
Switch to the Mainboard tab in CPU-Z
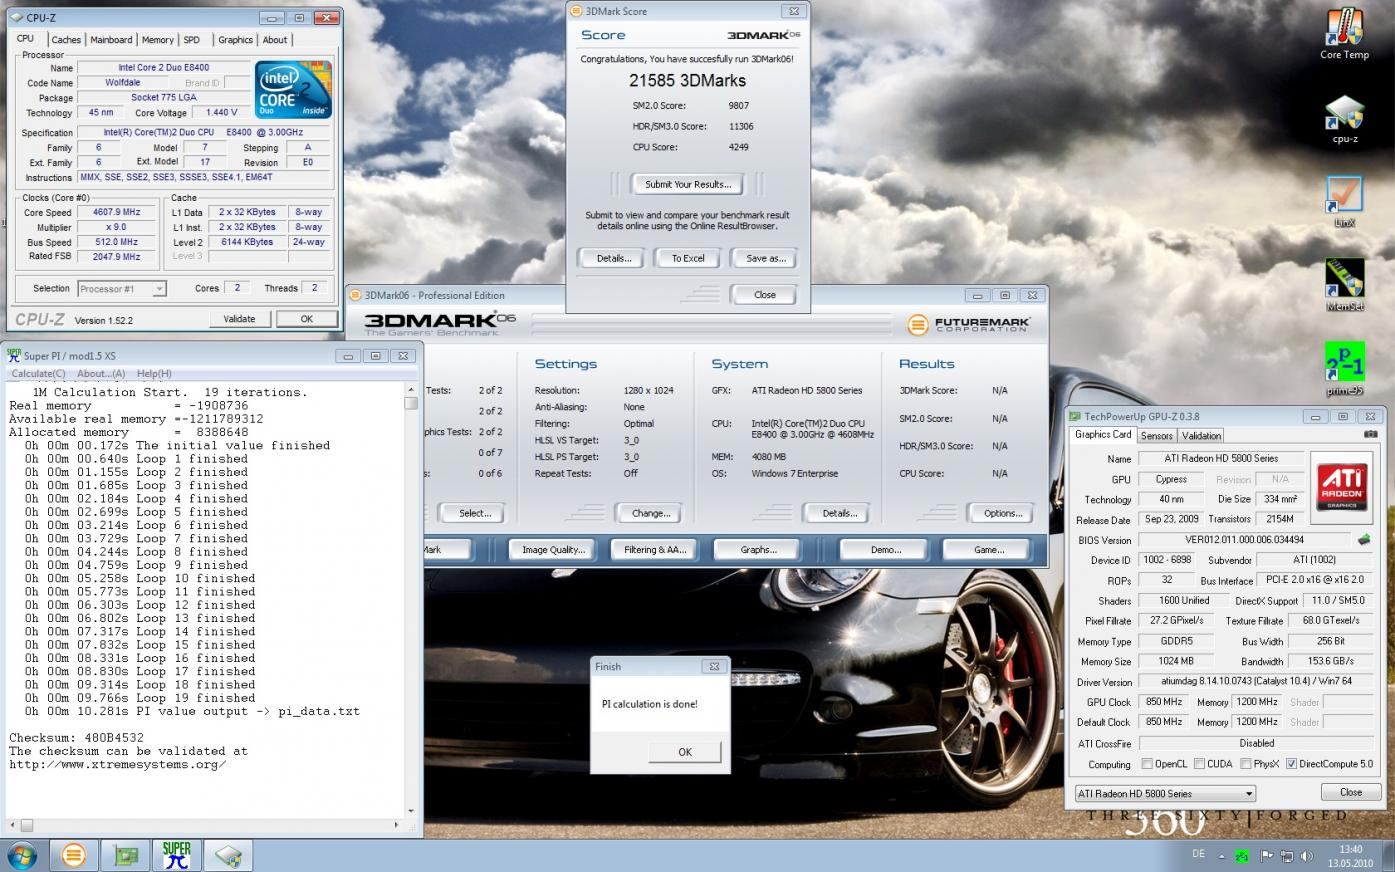[x=111, y=40]
